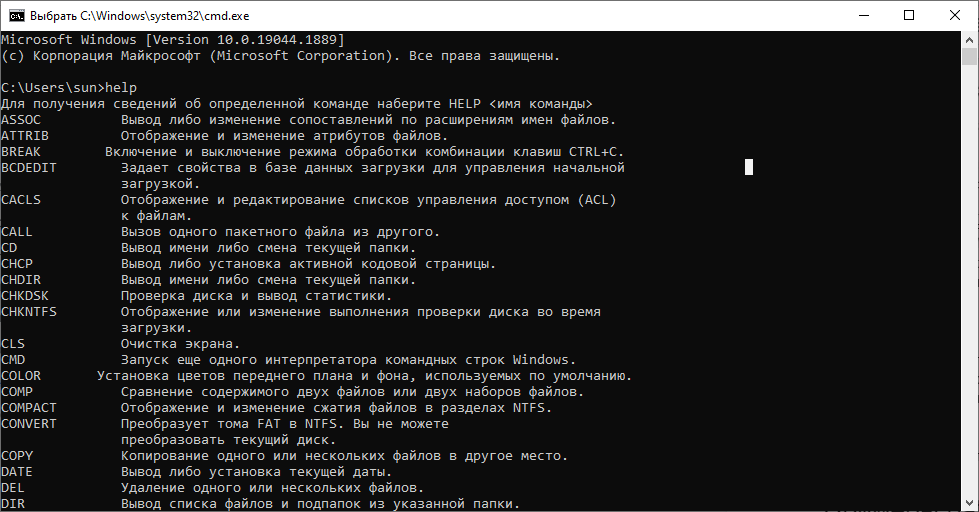979x512 pixels.
Task: Click the empty vertical scrollbar track
Action: (970, 300)
